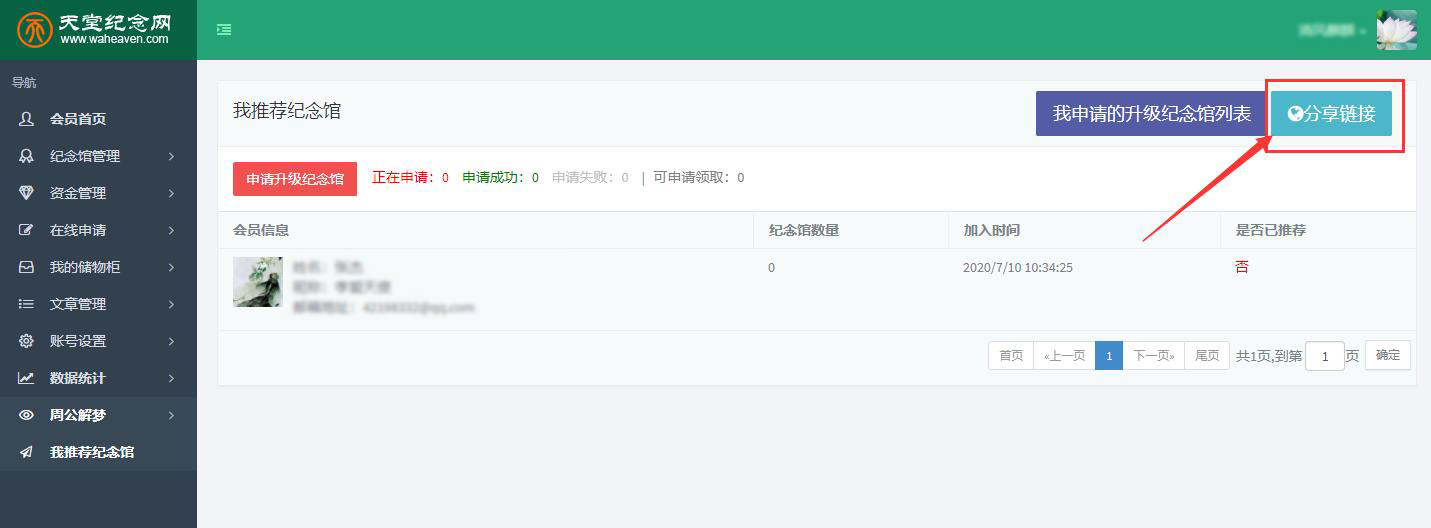The image size is (1431, 528).
Task: Click the 我的储物柜 envelope icon
Action: [x=27, y=267]
